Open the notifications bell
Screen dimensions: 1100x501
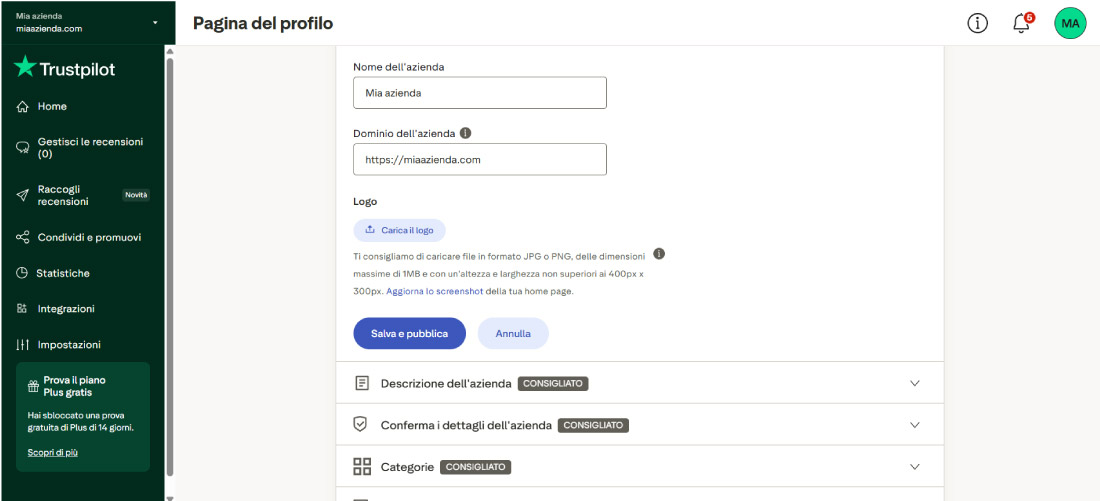(1021, 23)
